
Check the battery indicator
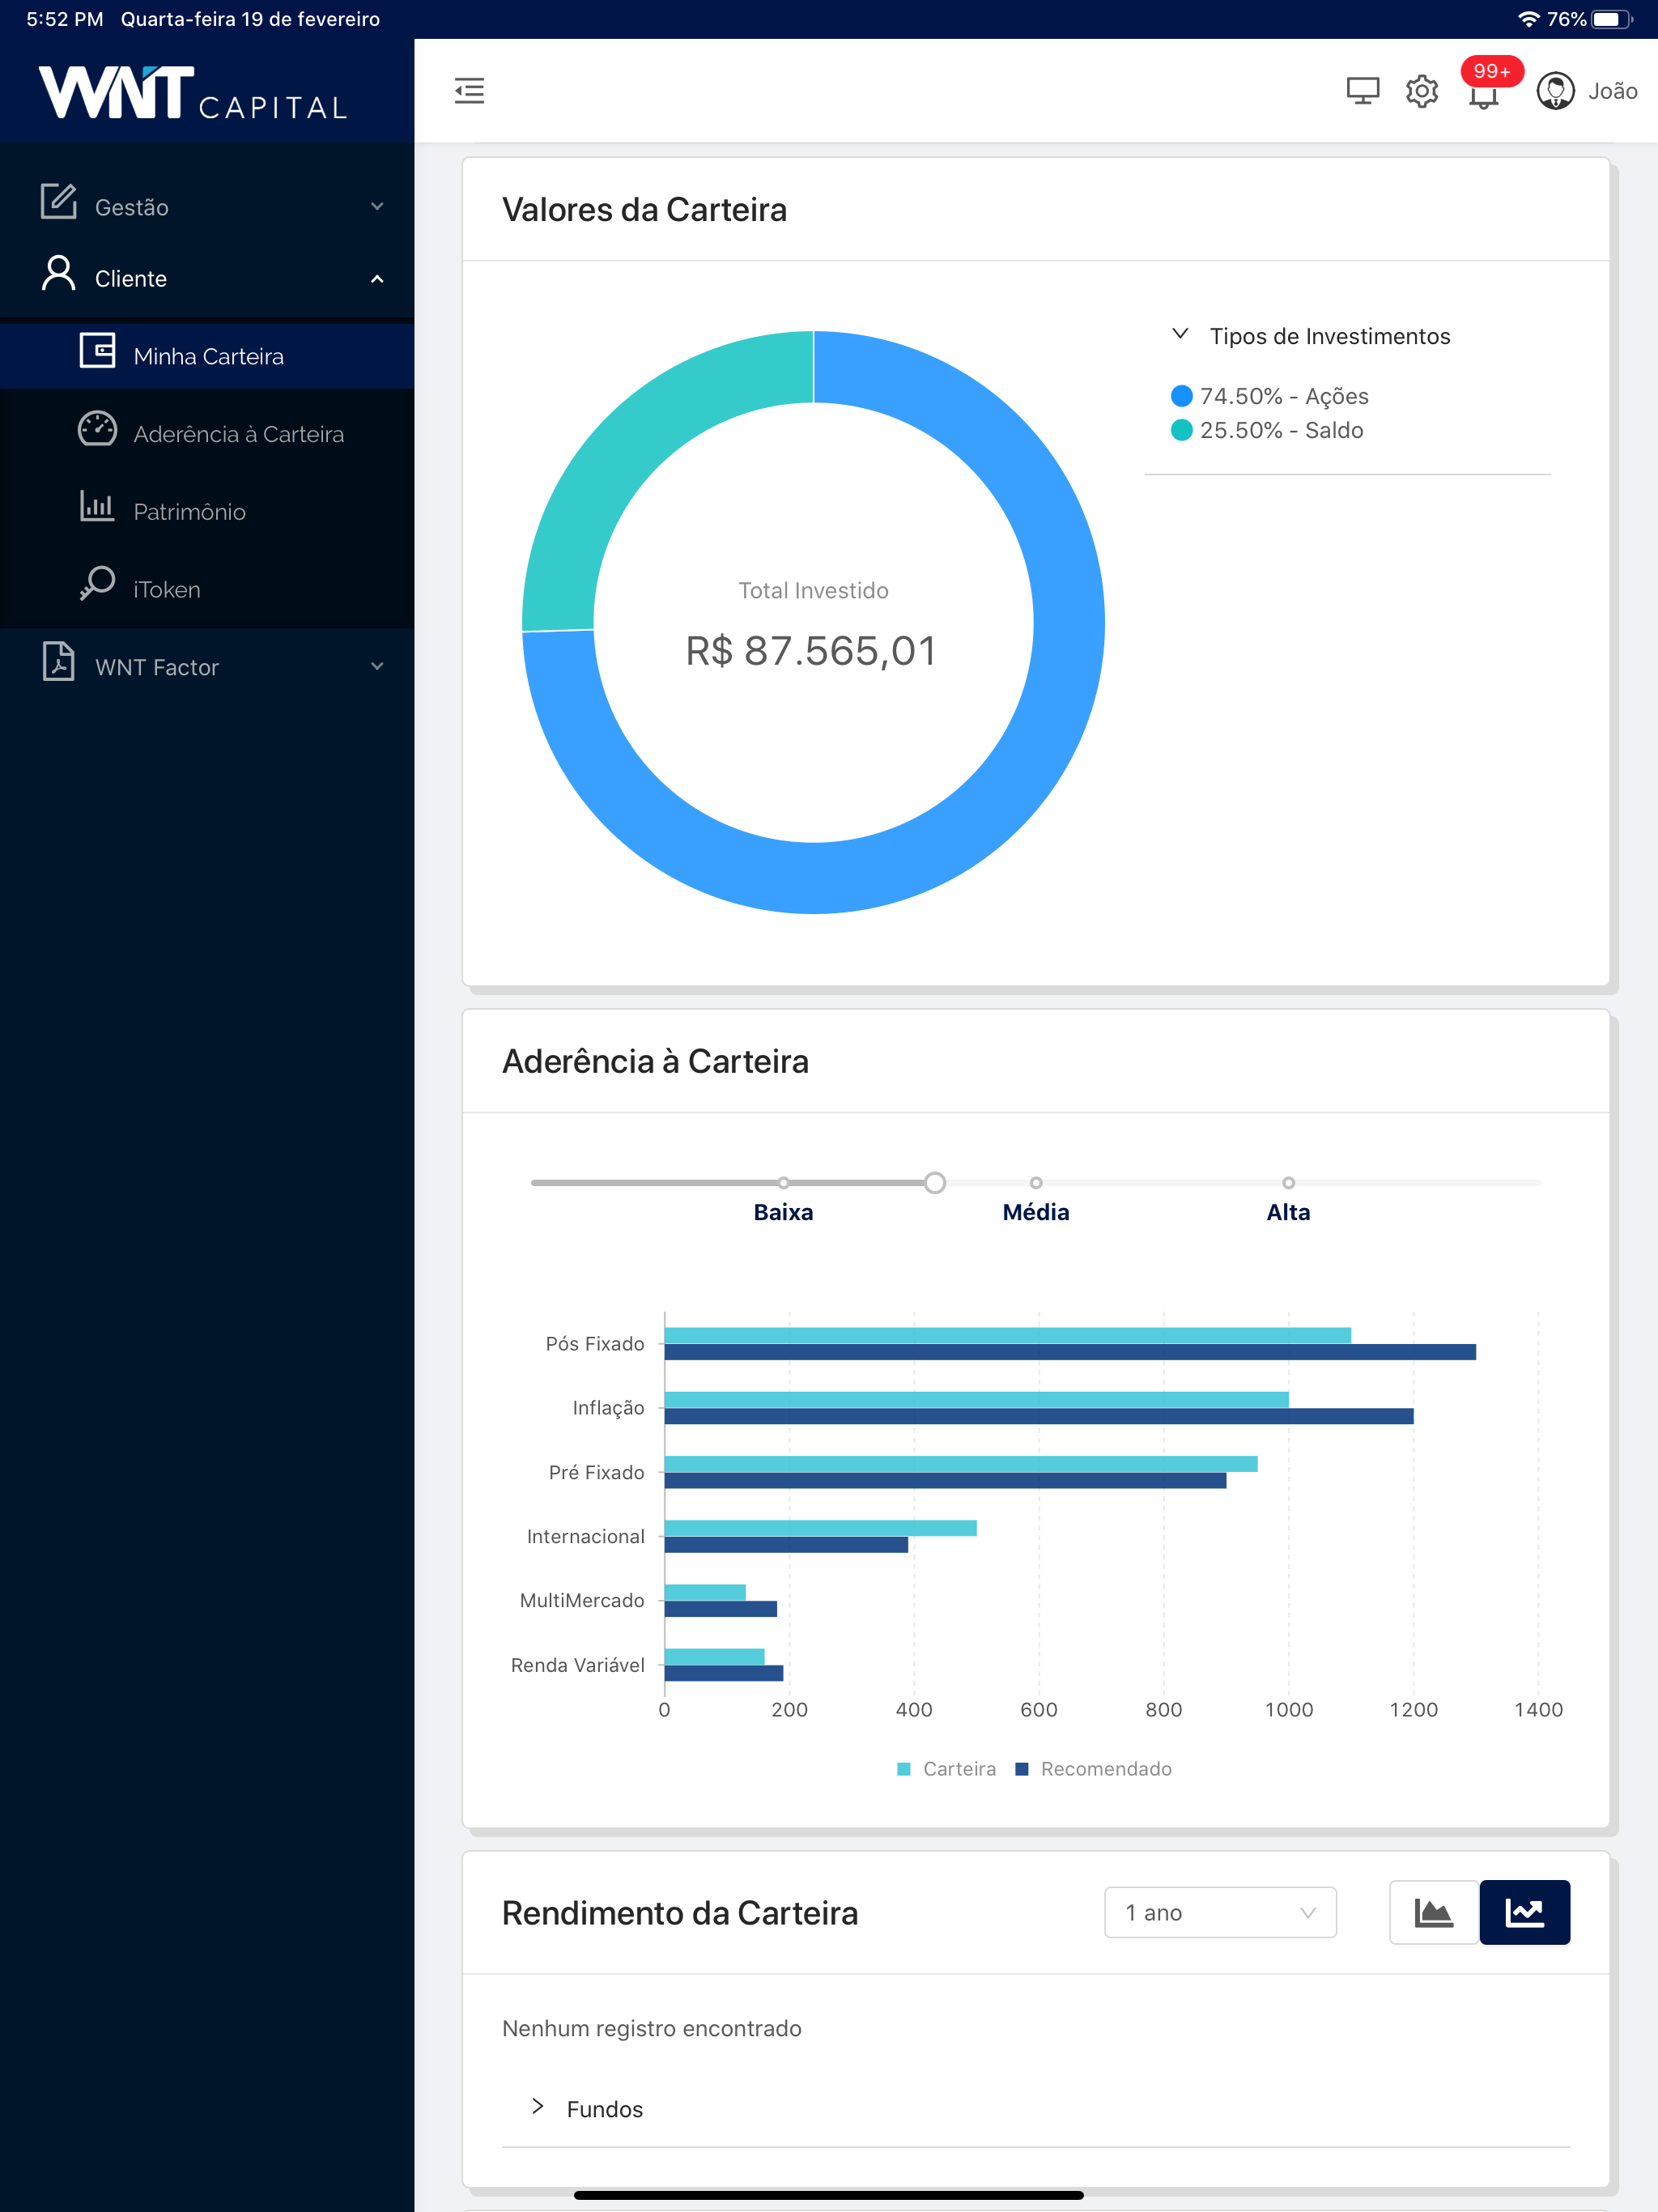[1611, 19]
